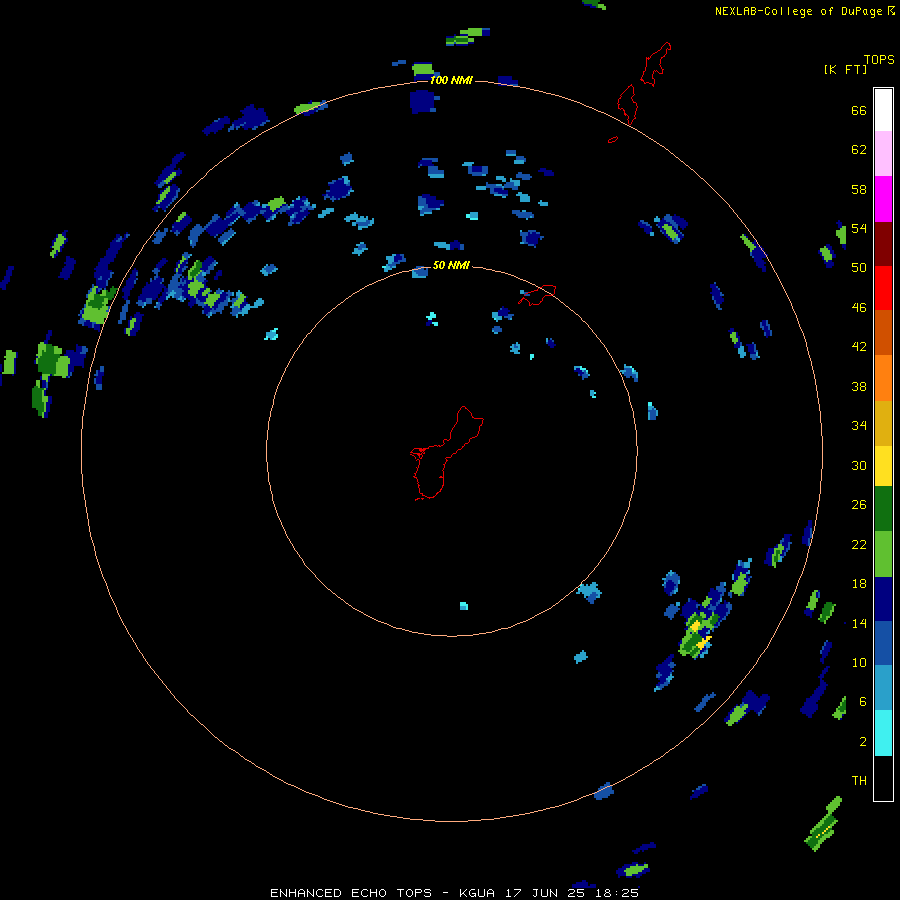Click the 30 legend value
900x900 pixels.
(859, 465)
